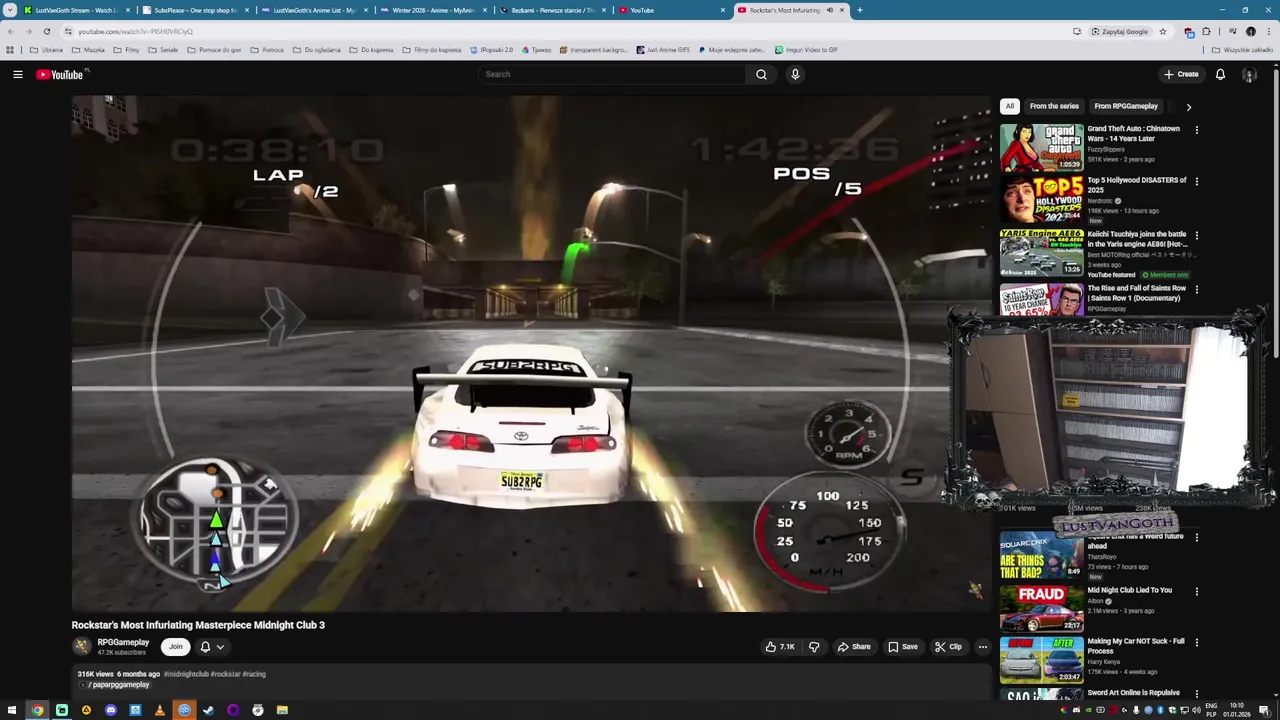This screenshot has width=1280, height=720.
Task: Click the search magnifier button
Action: pyautogui.click(x=761, y=74)
